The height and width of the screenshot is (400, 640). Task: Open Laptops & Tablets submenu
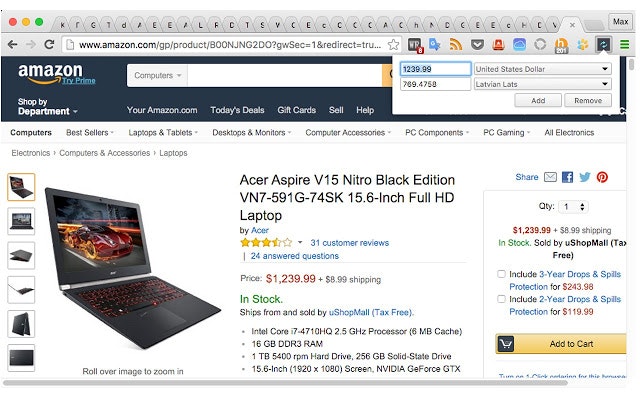pos(163,133)
